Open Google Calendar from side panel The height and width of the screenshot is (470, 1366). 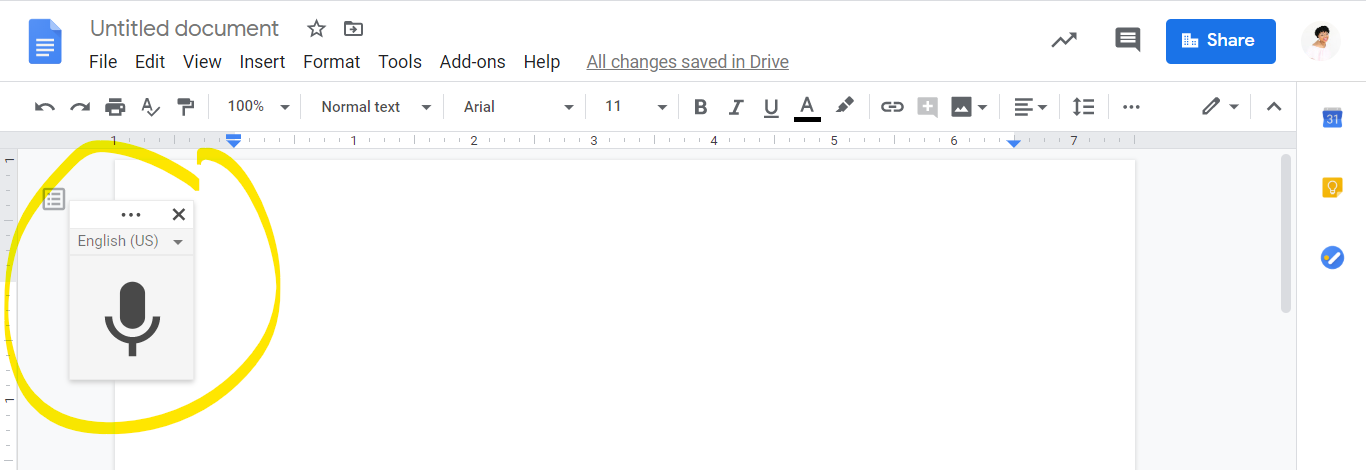1331,118
